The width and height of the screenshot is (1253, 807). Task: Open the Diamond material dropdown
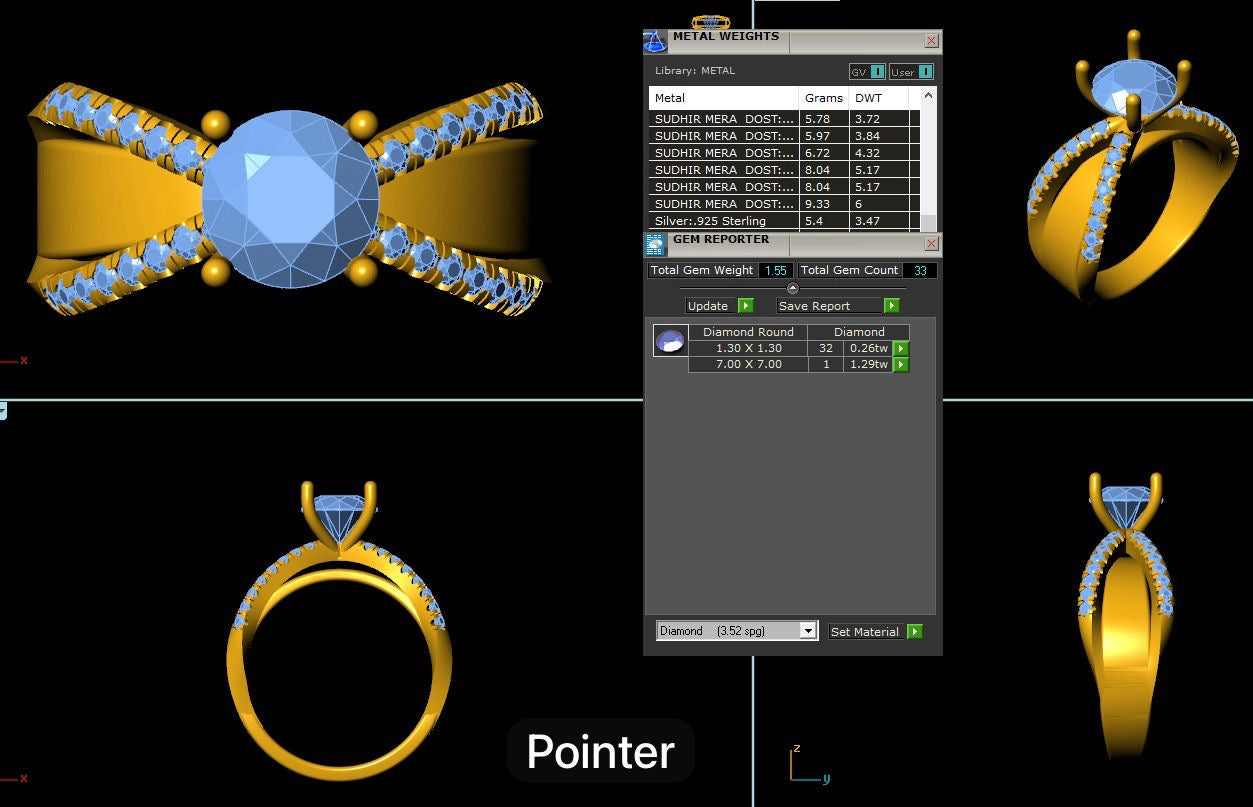[x=808, y=631]
